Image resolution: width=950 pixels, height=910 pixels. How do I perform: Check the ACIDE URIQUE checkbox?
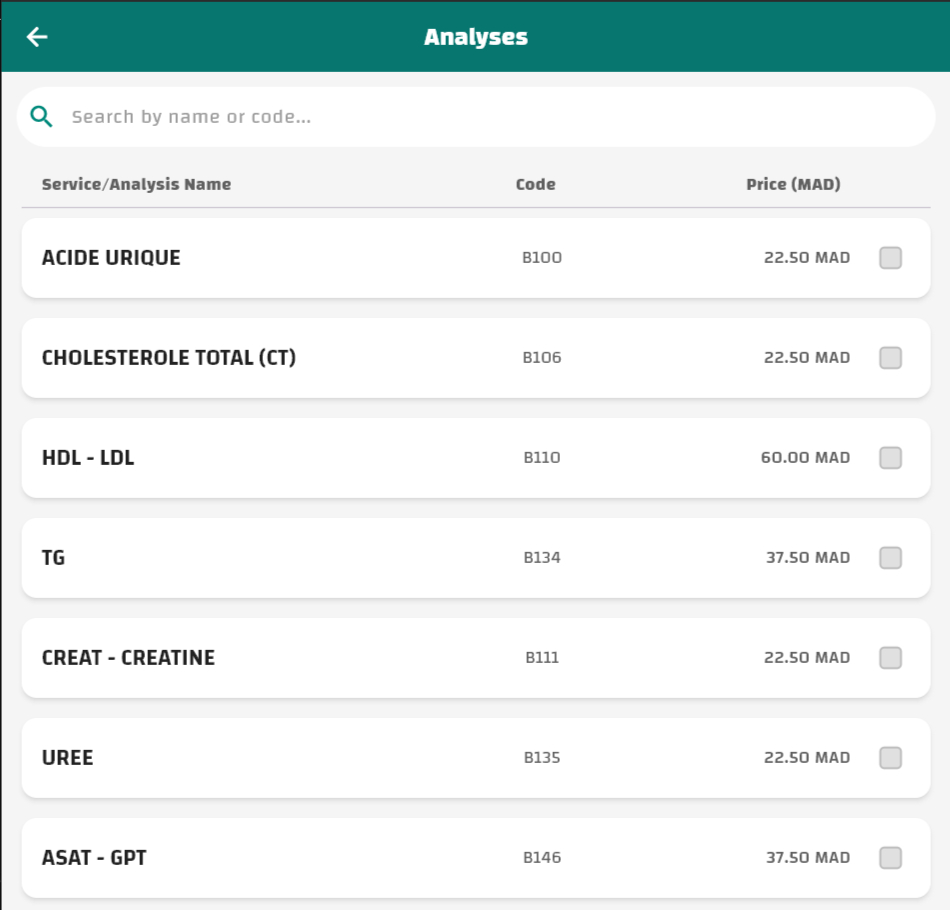pyautogui.click(x=890, y=258)
